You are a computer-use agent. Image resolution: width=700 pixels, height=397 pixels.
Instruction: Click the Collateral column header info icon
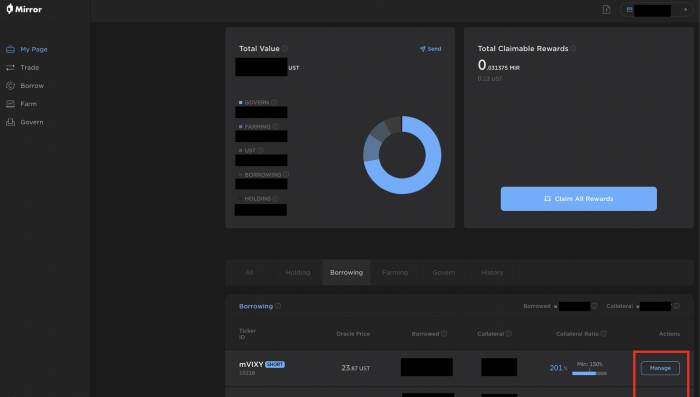pos(508,334)
